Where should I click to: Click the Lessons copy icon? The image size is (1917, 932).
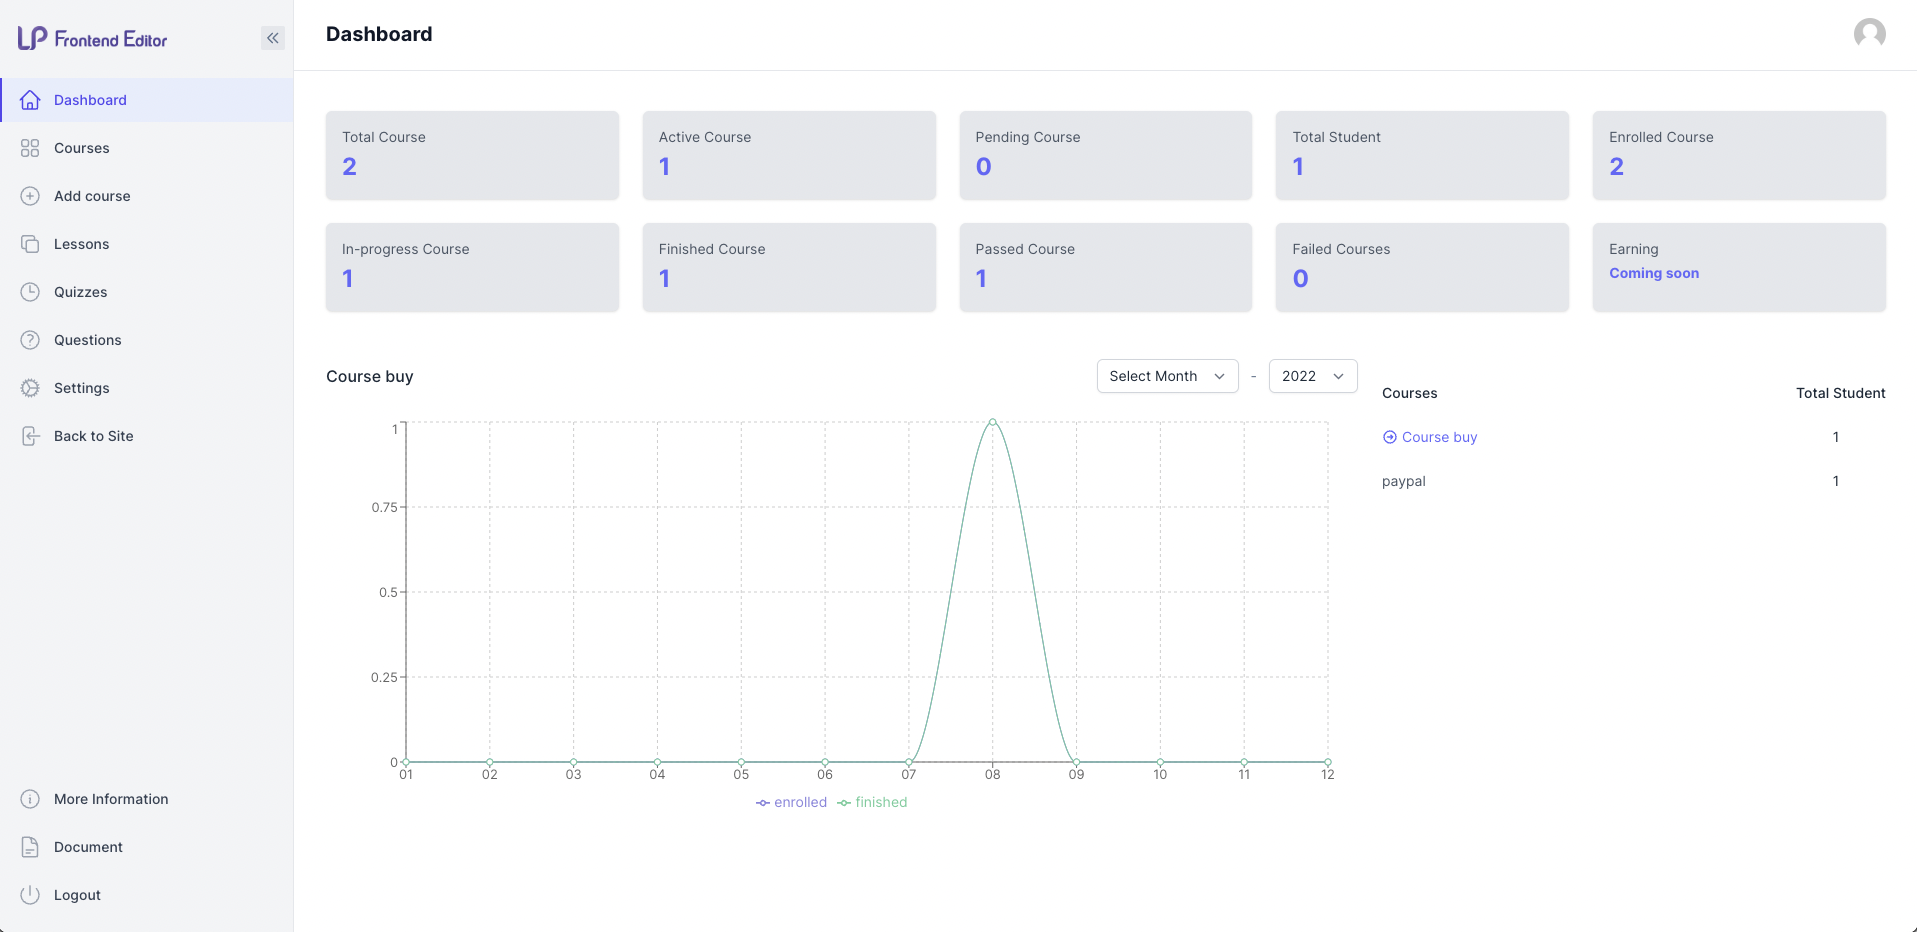point(30,244)
